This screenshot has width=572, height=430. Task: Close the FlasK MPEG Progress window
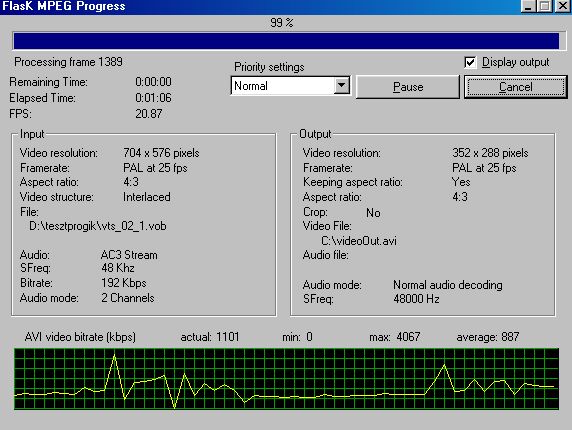563,6
